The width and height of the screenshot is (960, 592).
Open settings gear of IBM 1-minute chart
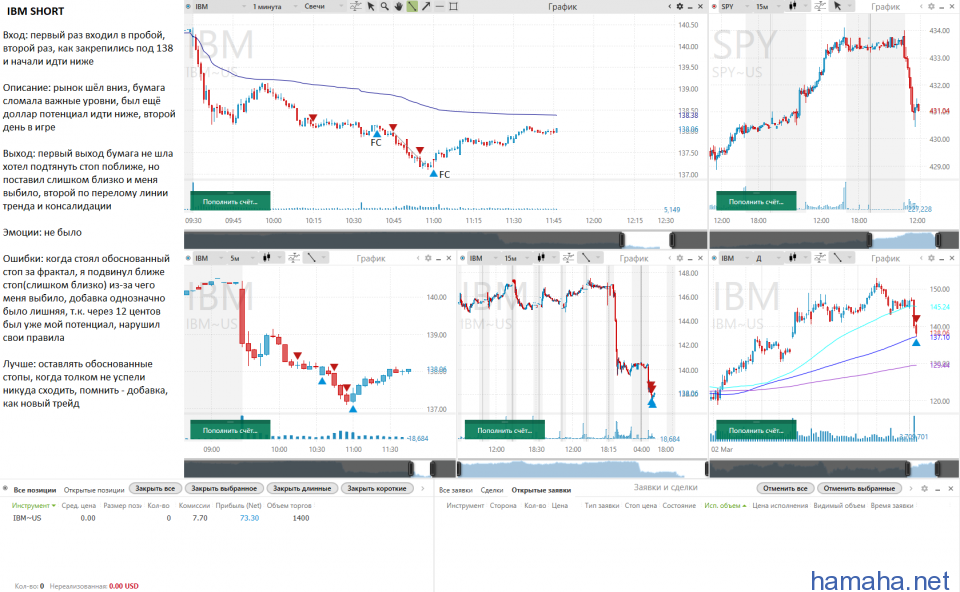point(680,6)
